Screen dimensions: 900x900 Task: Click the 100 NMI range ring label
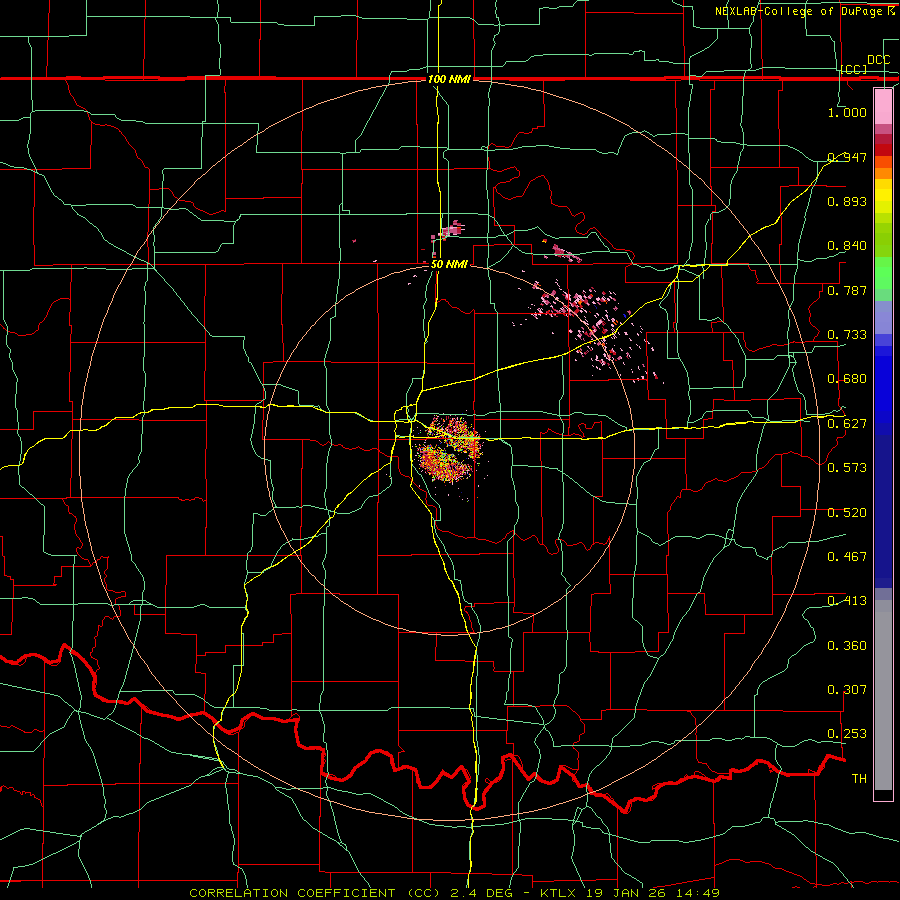point(449,79)
